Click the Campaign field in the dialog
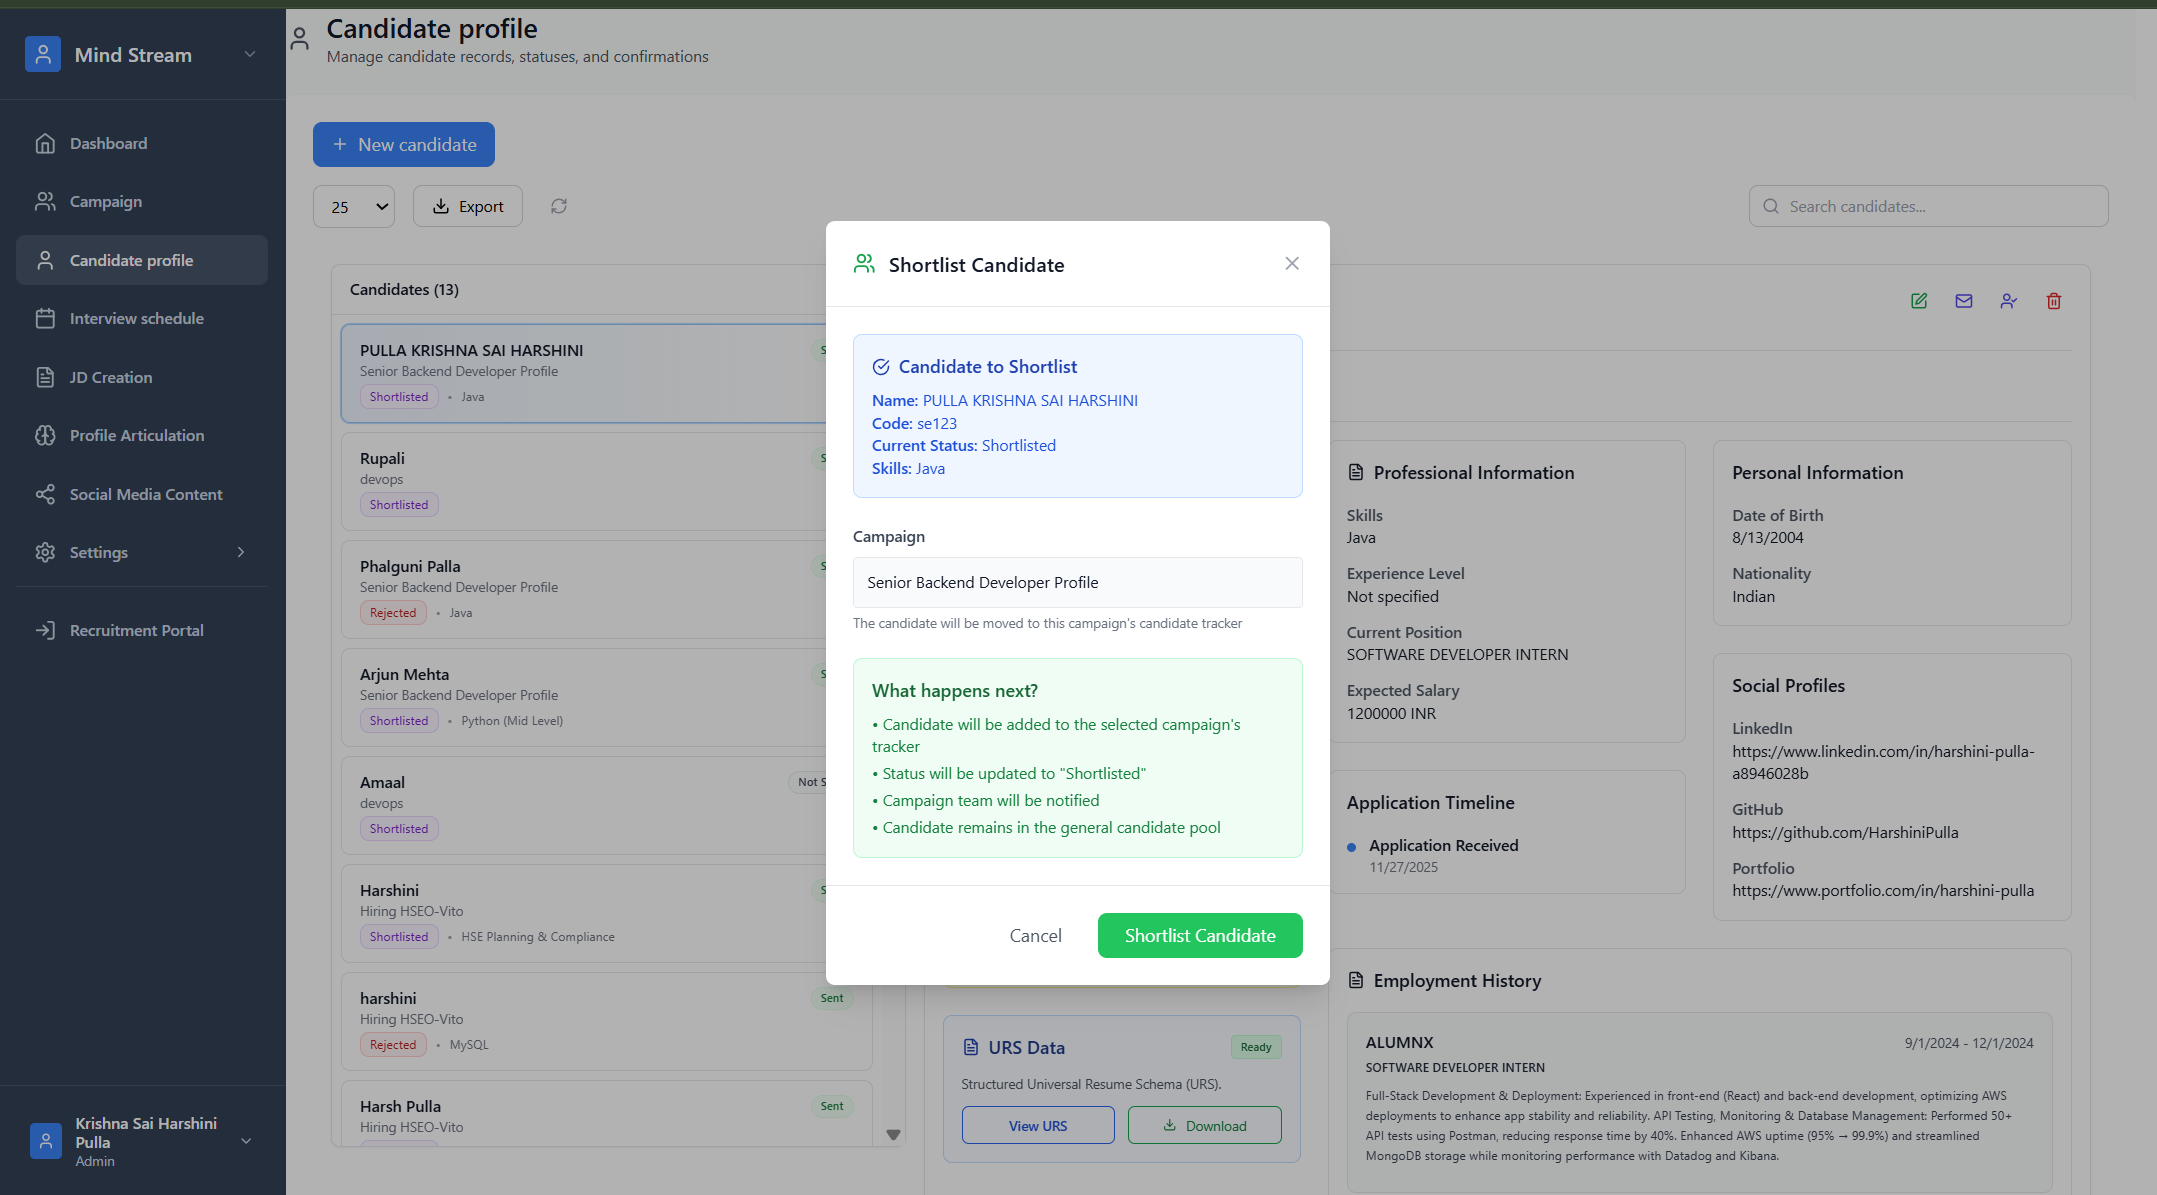This screenshot has height=1195, width=2157. (x=1077, y=582)
